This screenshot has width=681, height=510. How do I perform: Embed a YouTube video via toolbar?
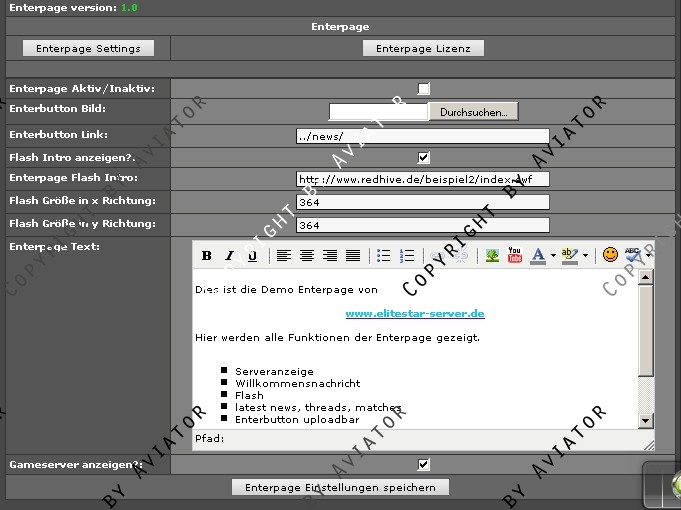515,256
